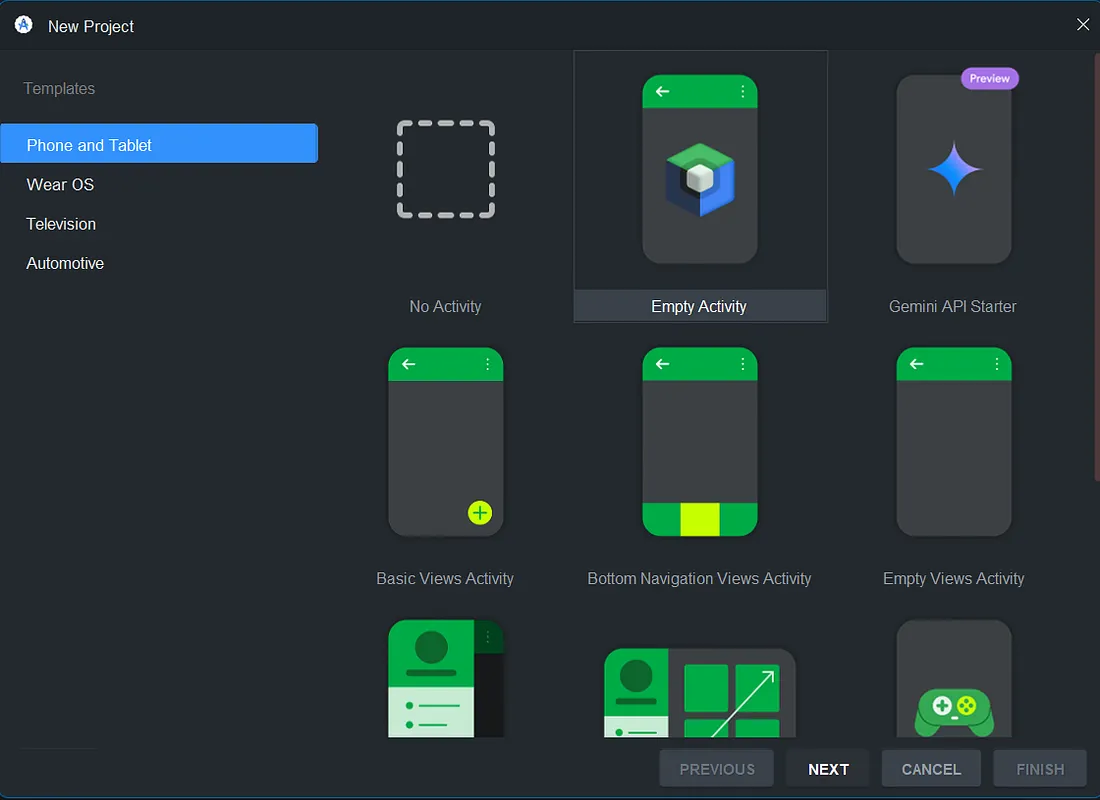1100x800 pixels.
Task: Pick the Empty Views Activity template
Action: 953,441
